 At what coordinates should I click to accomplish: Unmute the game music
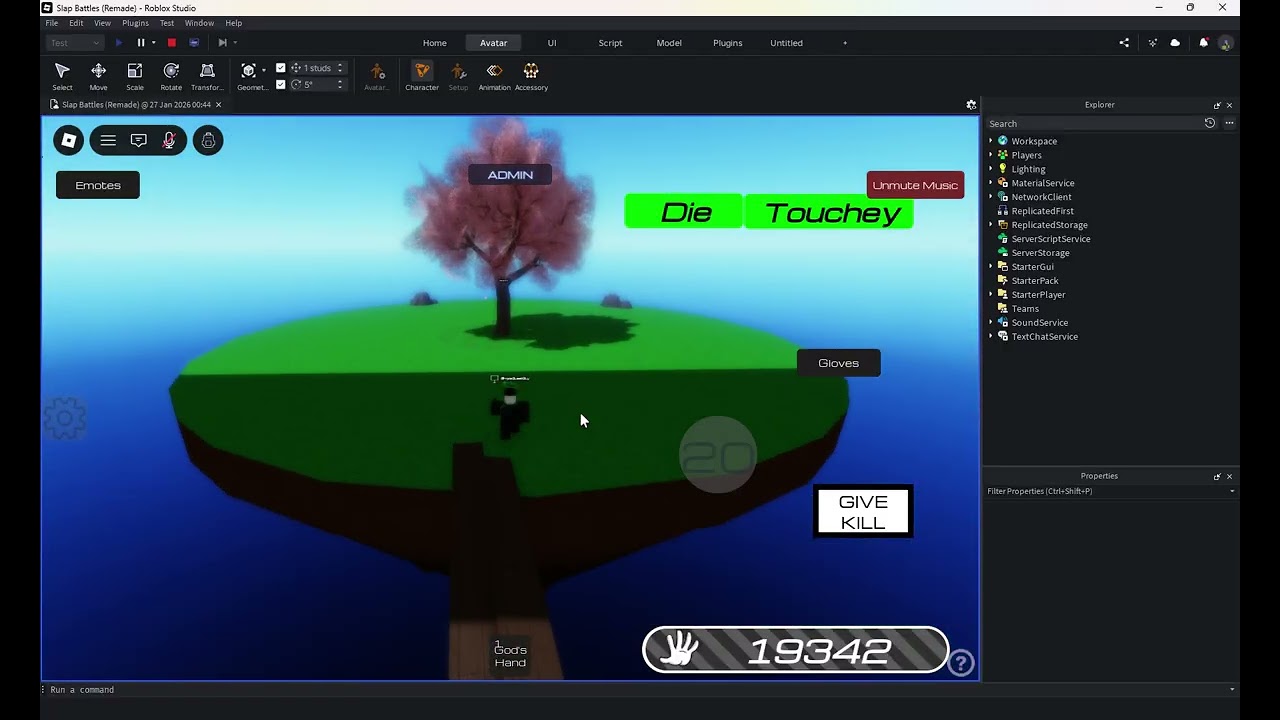915,185
